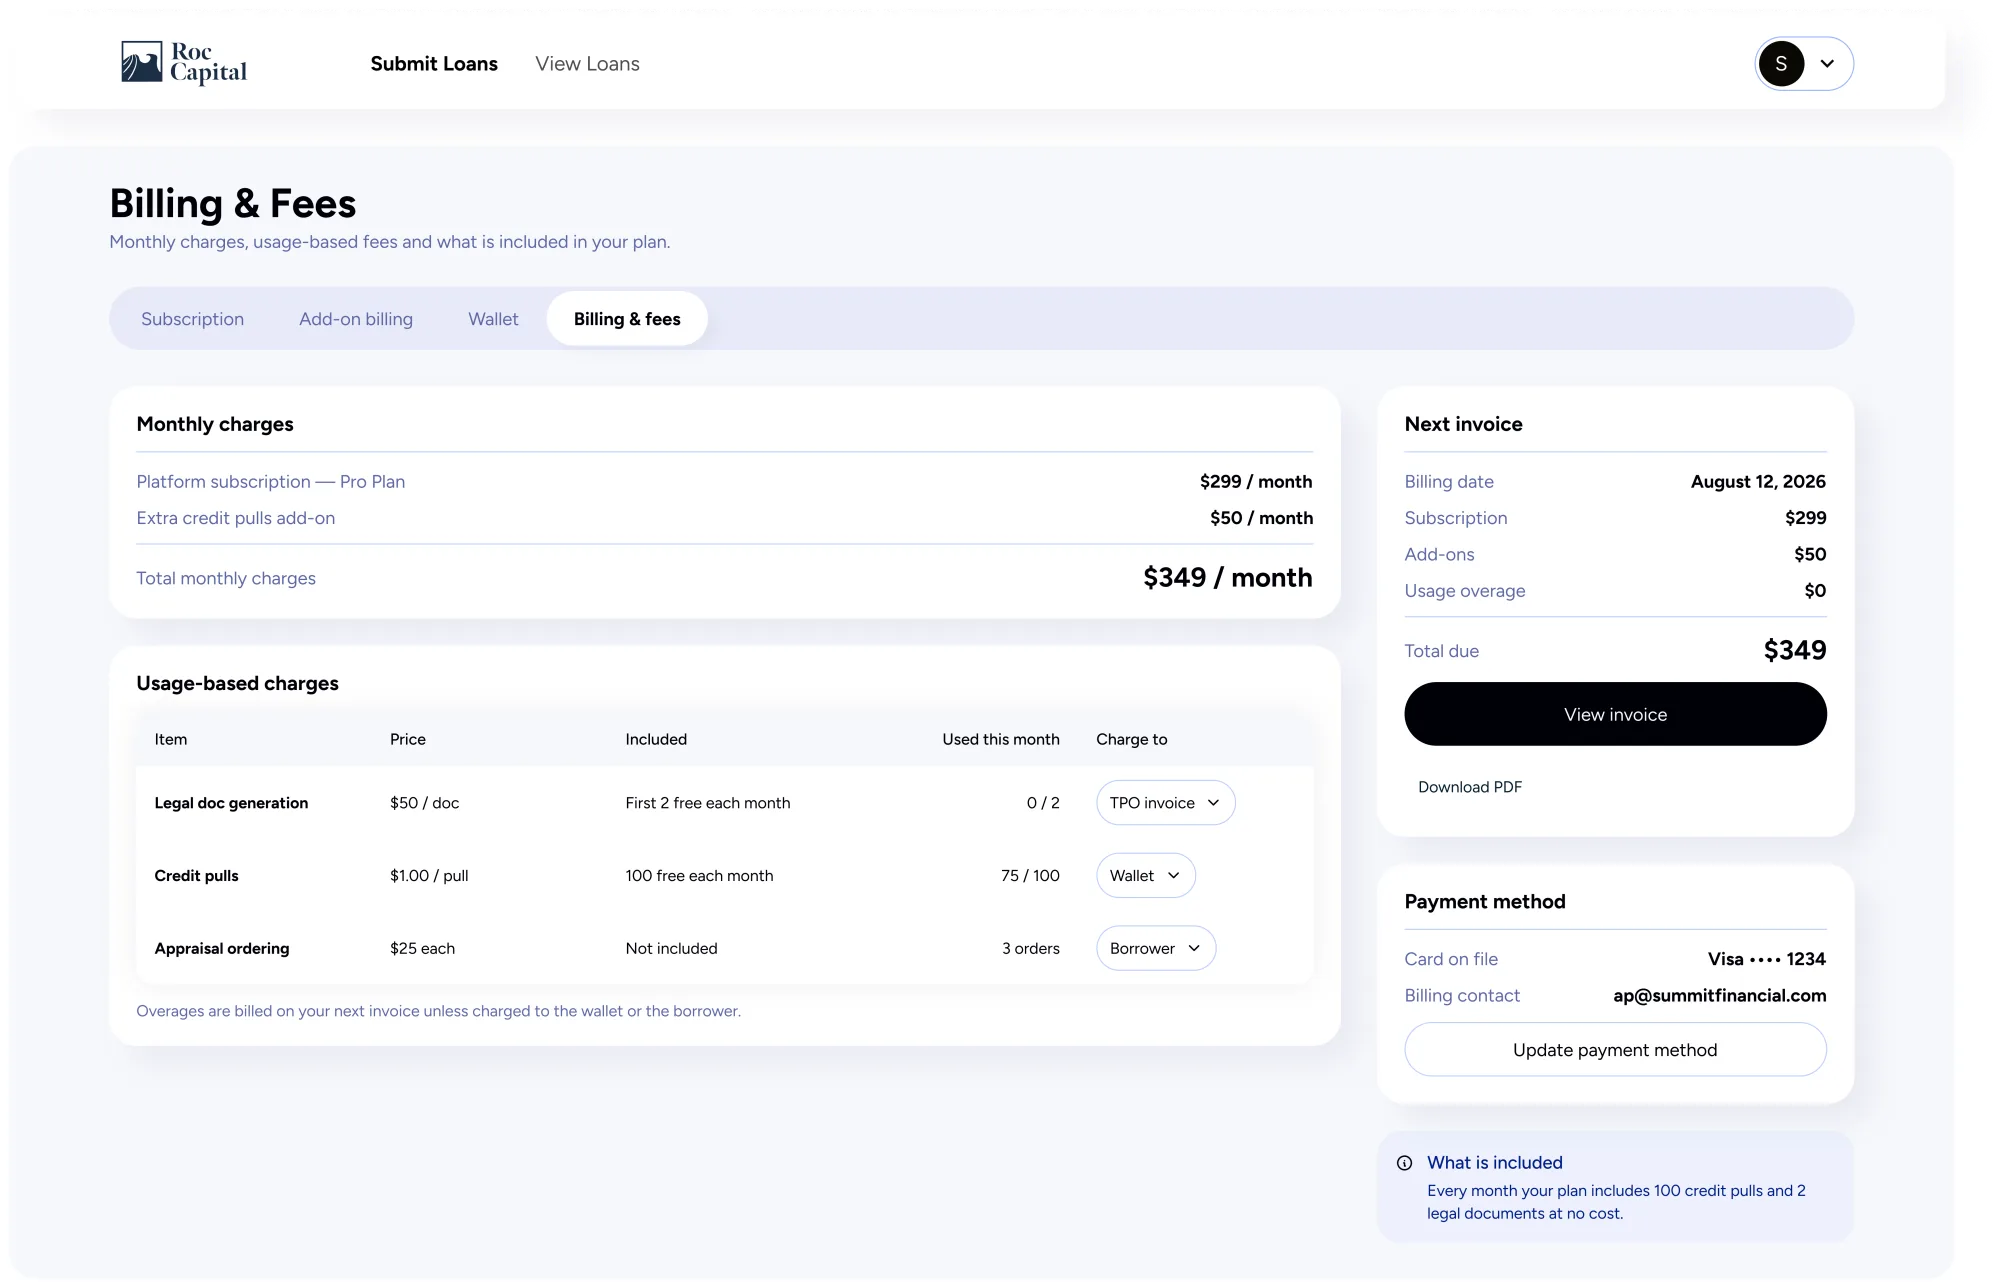Screen dimensions: 2000x1288
Task: Open the TPO invoice charge-to dropdown
Action: (x=1165, y=803)
